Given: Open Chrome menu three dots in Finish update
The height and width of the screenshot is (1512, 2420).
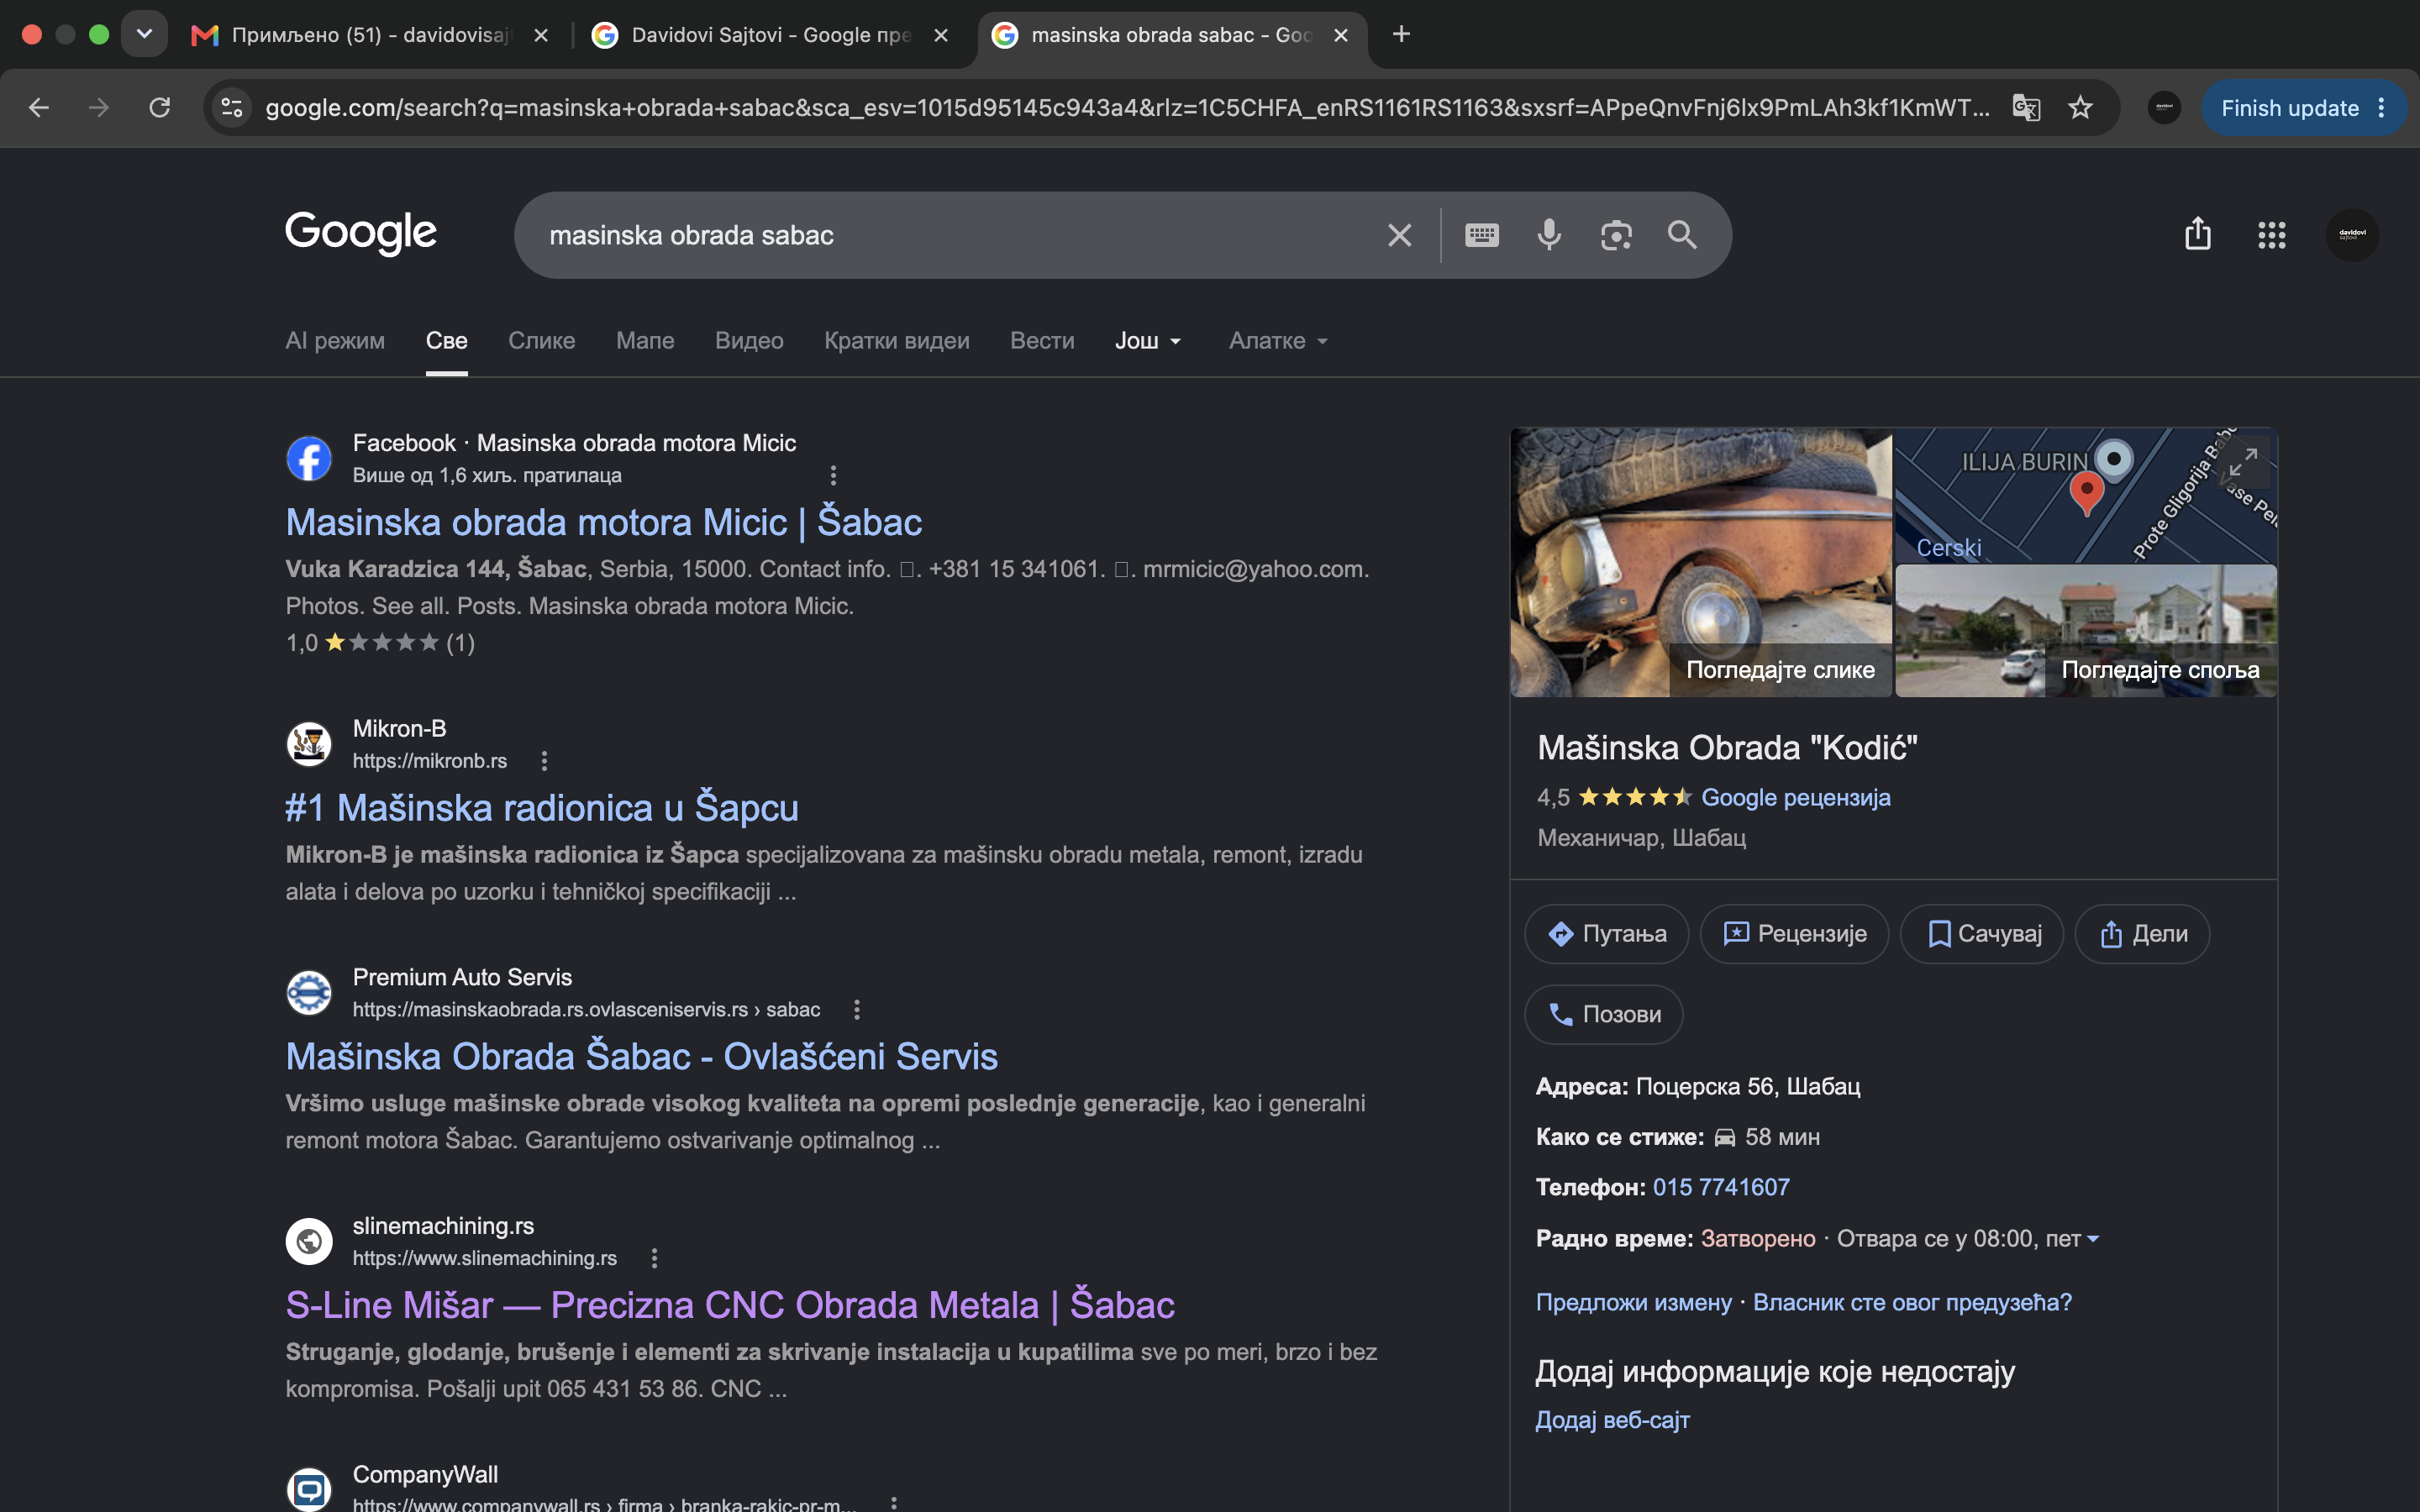Looking at the screenshot, I should coord(2382,108).
